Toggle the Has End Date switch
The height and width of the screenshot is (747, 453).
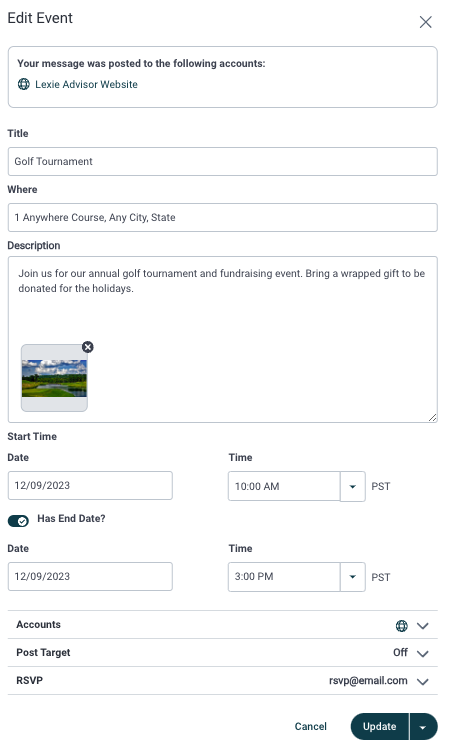(x=18, y=521)
